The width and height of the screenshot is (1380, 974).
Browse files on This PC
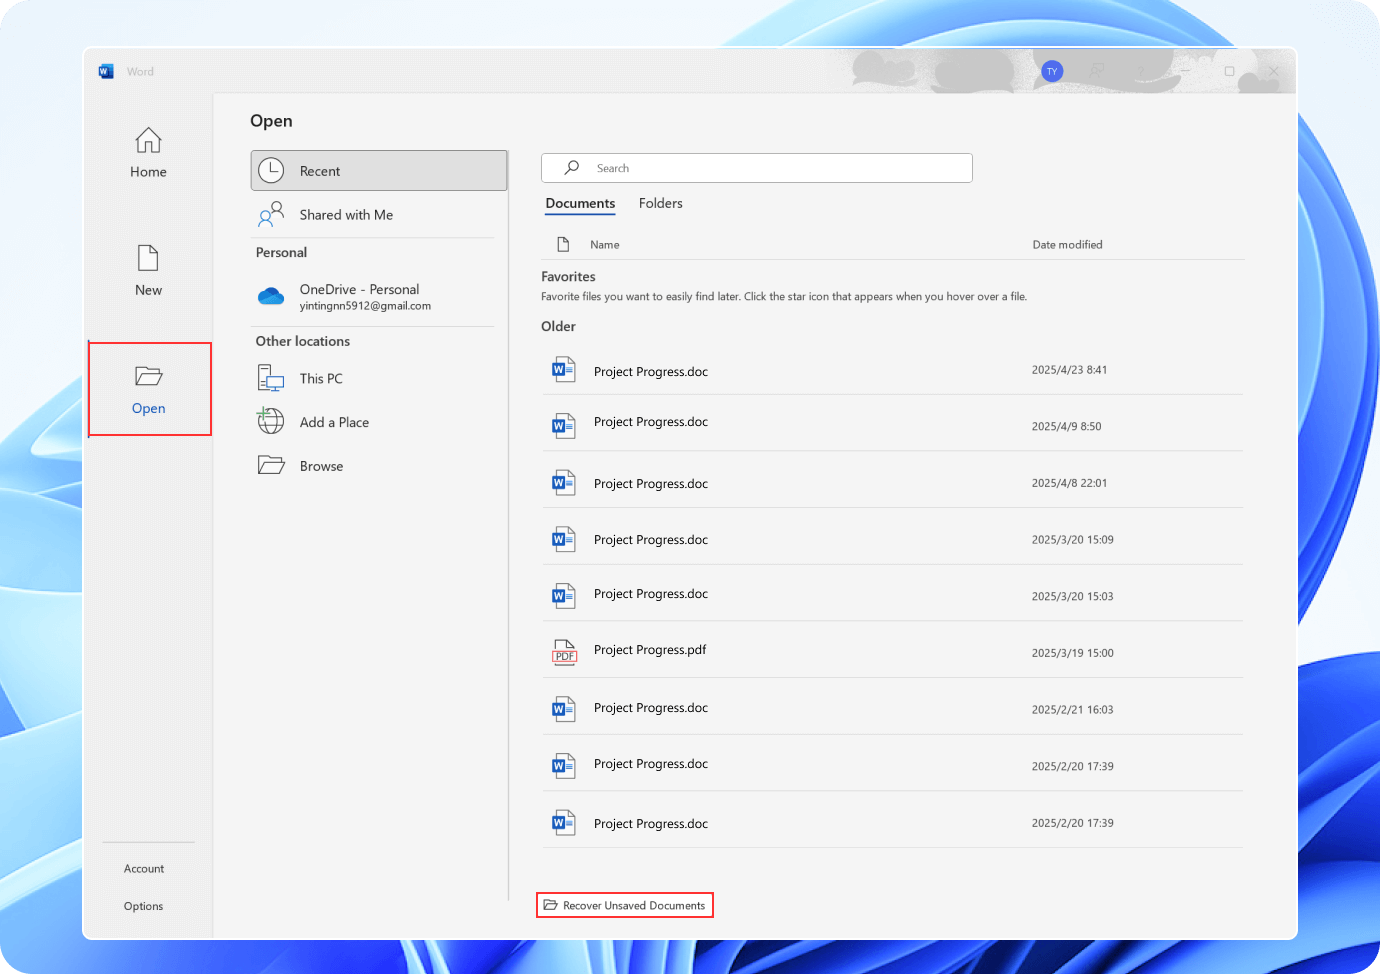pos(373,379)
